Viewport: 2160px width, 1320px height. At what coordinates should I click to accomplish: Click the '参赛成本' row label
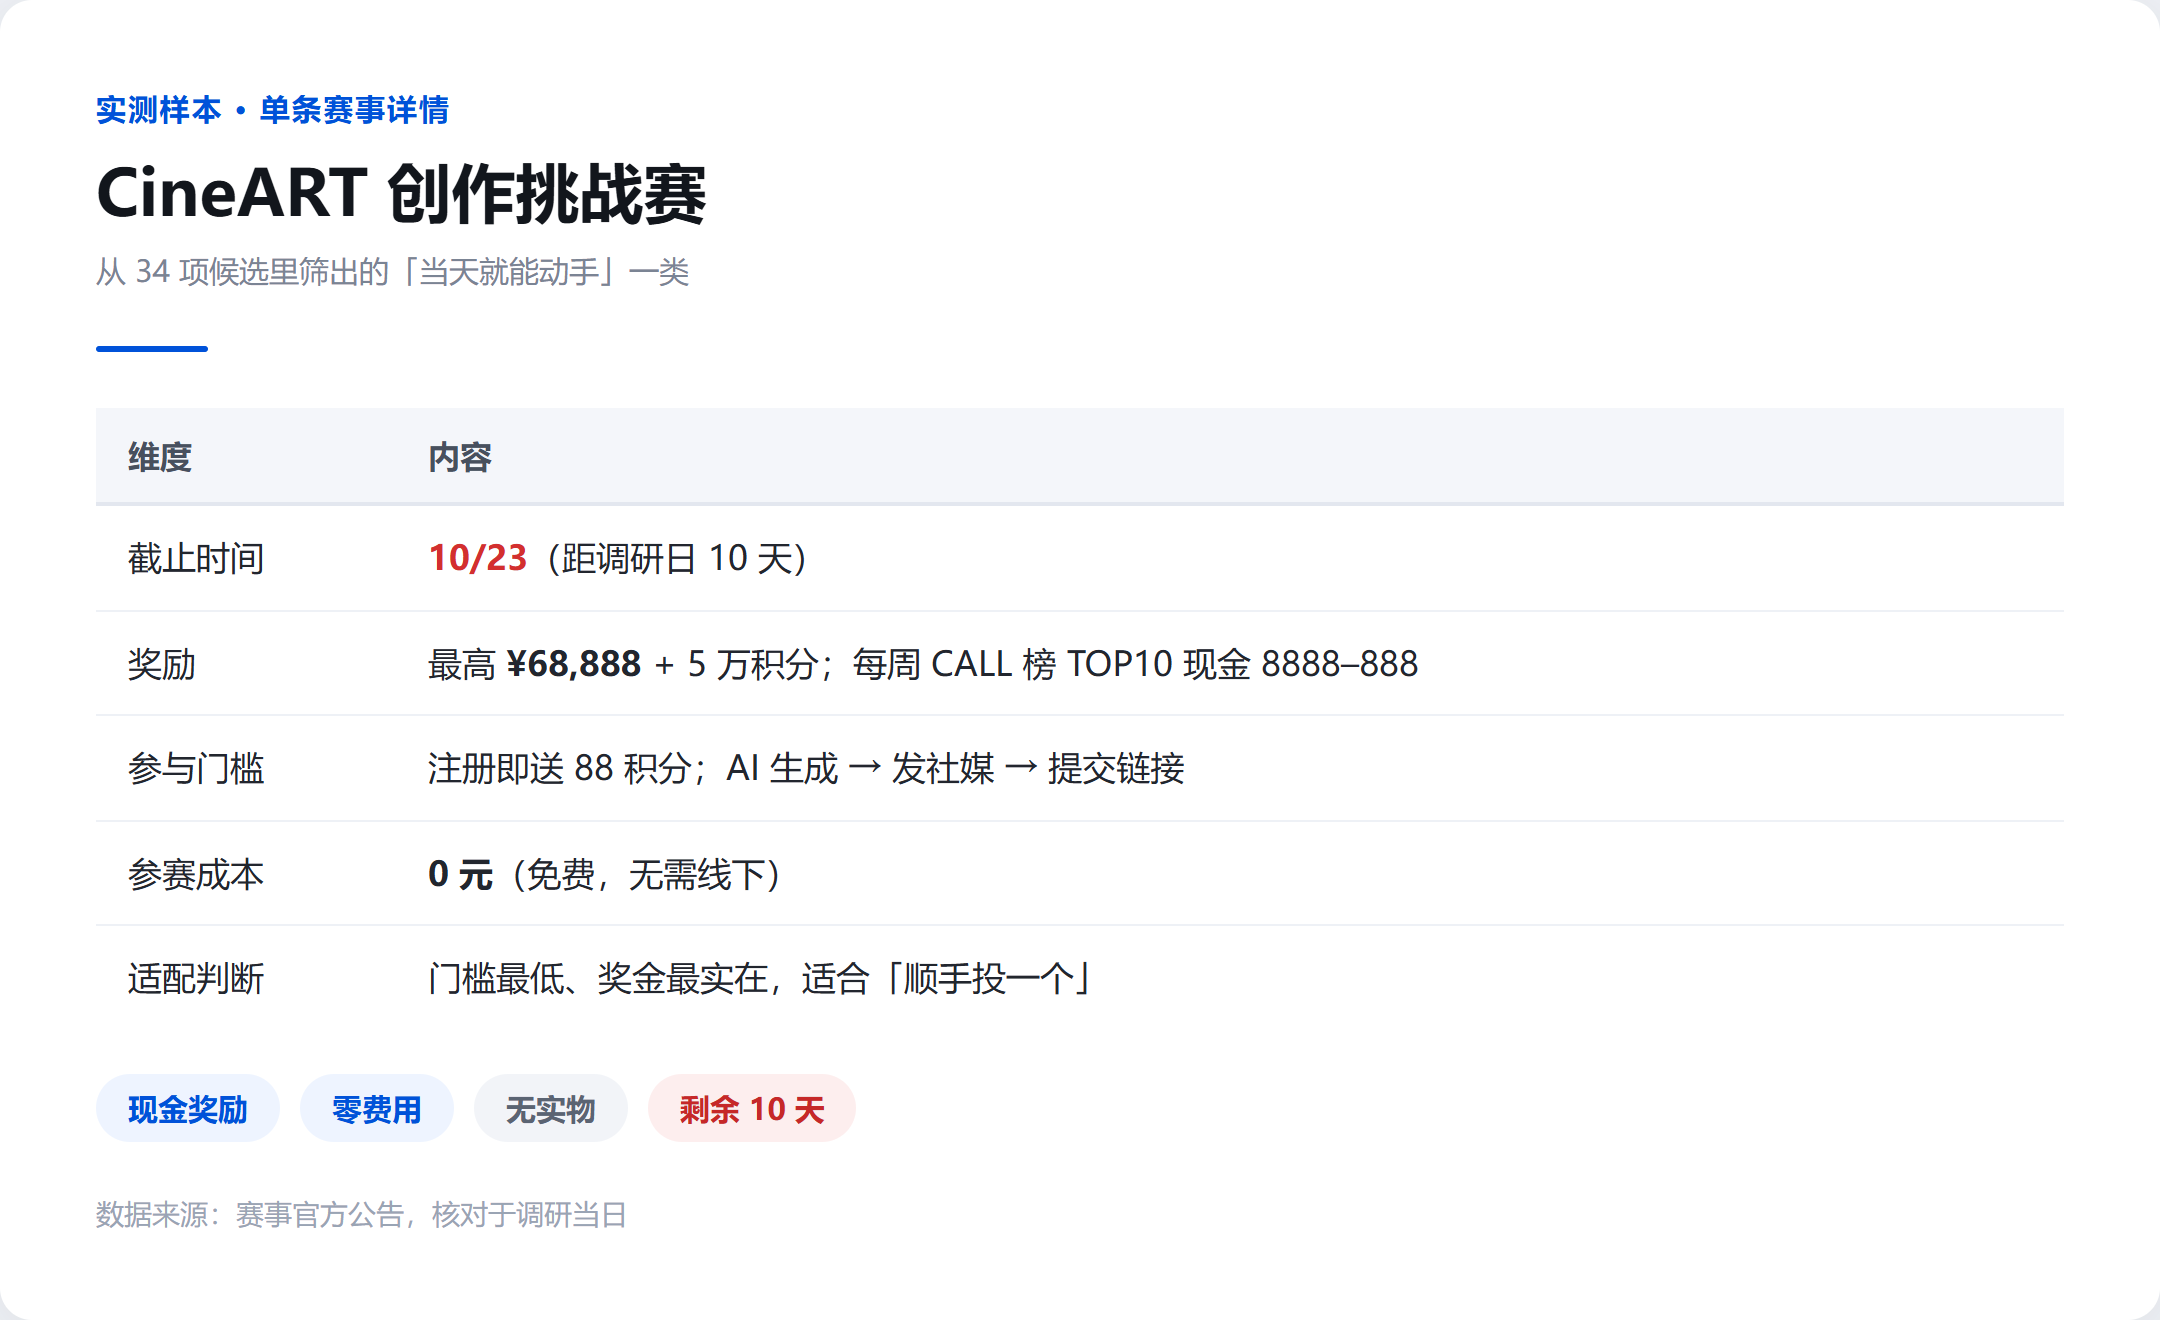(196, 875)
